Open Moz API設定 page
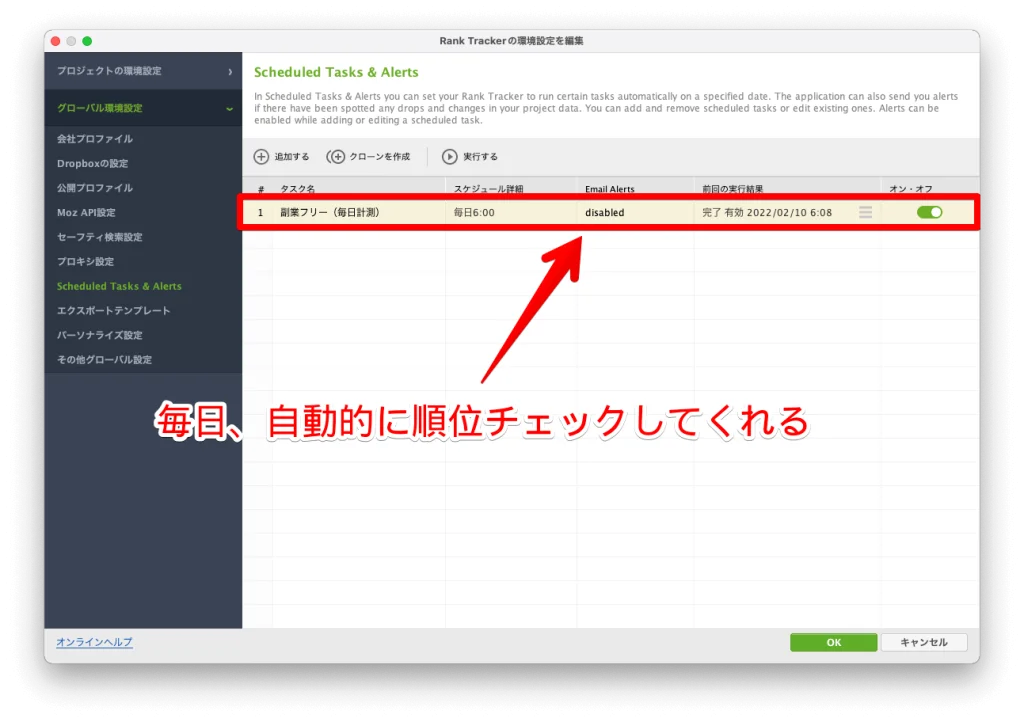Screen dimensions: 1024x722 pyautogui.click(x=86, y=212)
